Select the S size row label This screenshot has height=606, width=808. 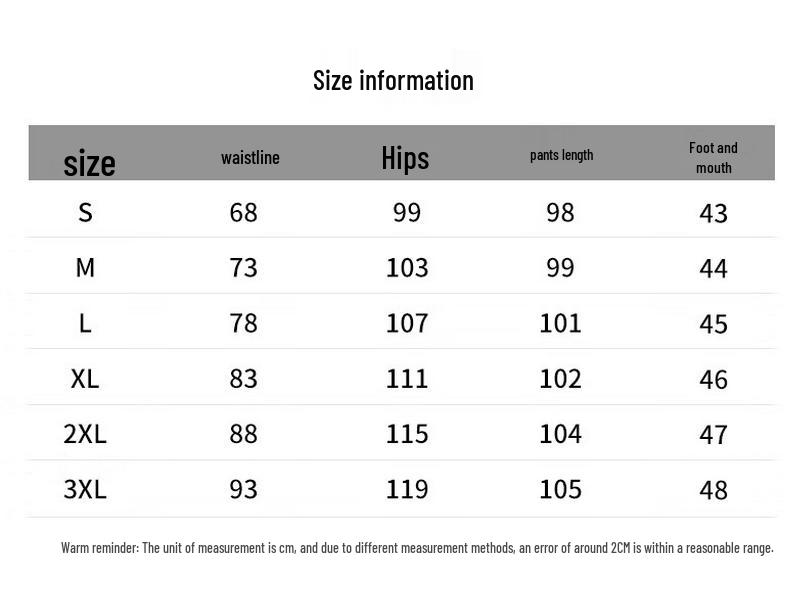(85, 212)
